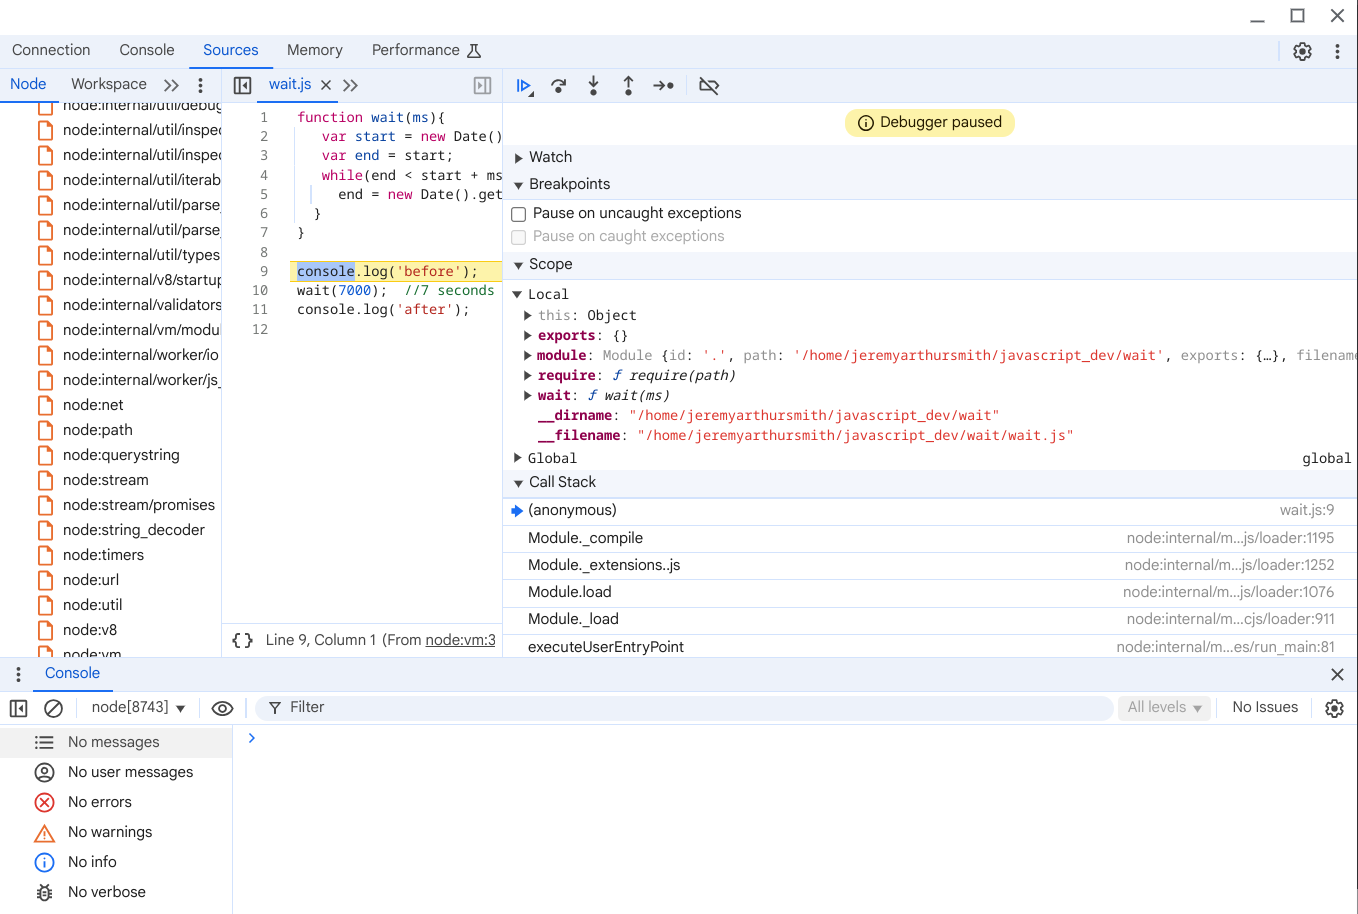The height and width of the screenshot is (914, 1358).
Task: Open the node:vm:3 source link
Action: 460,640
